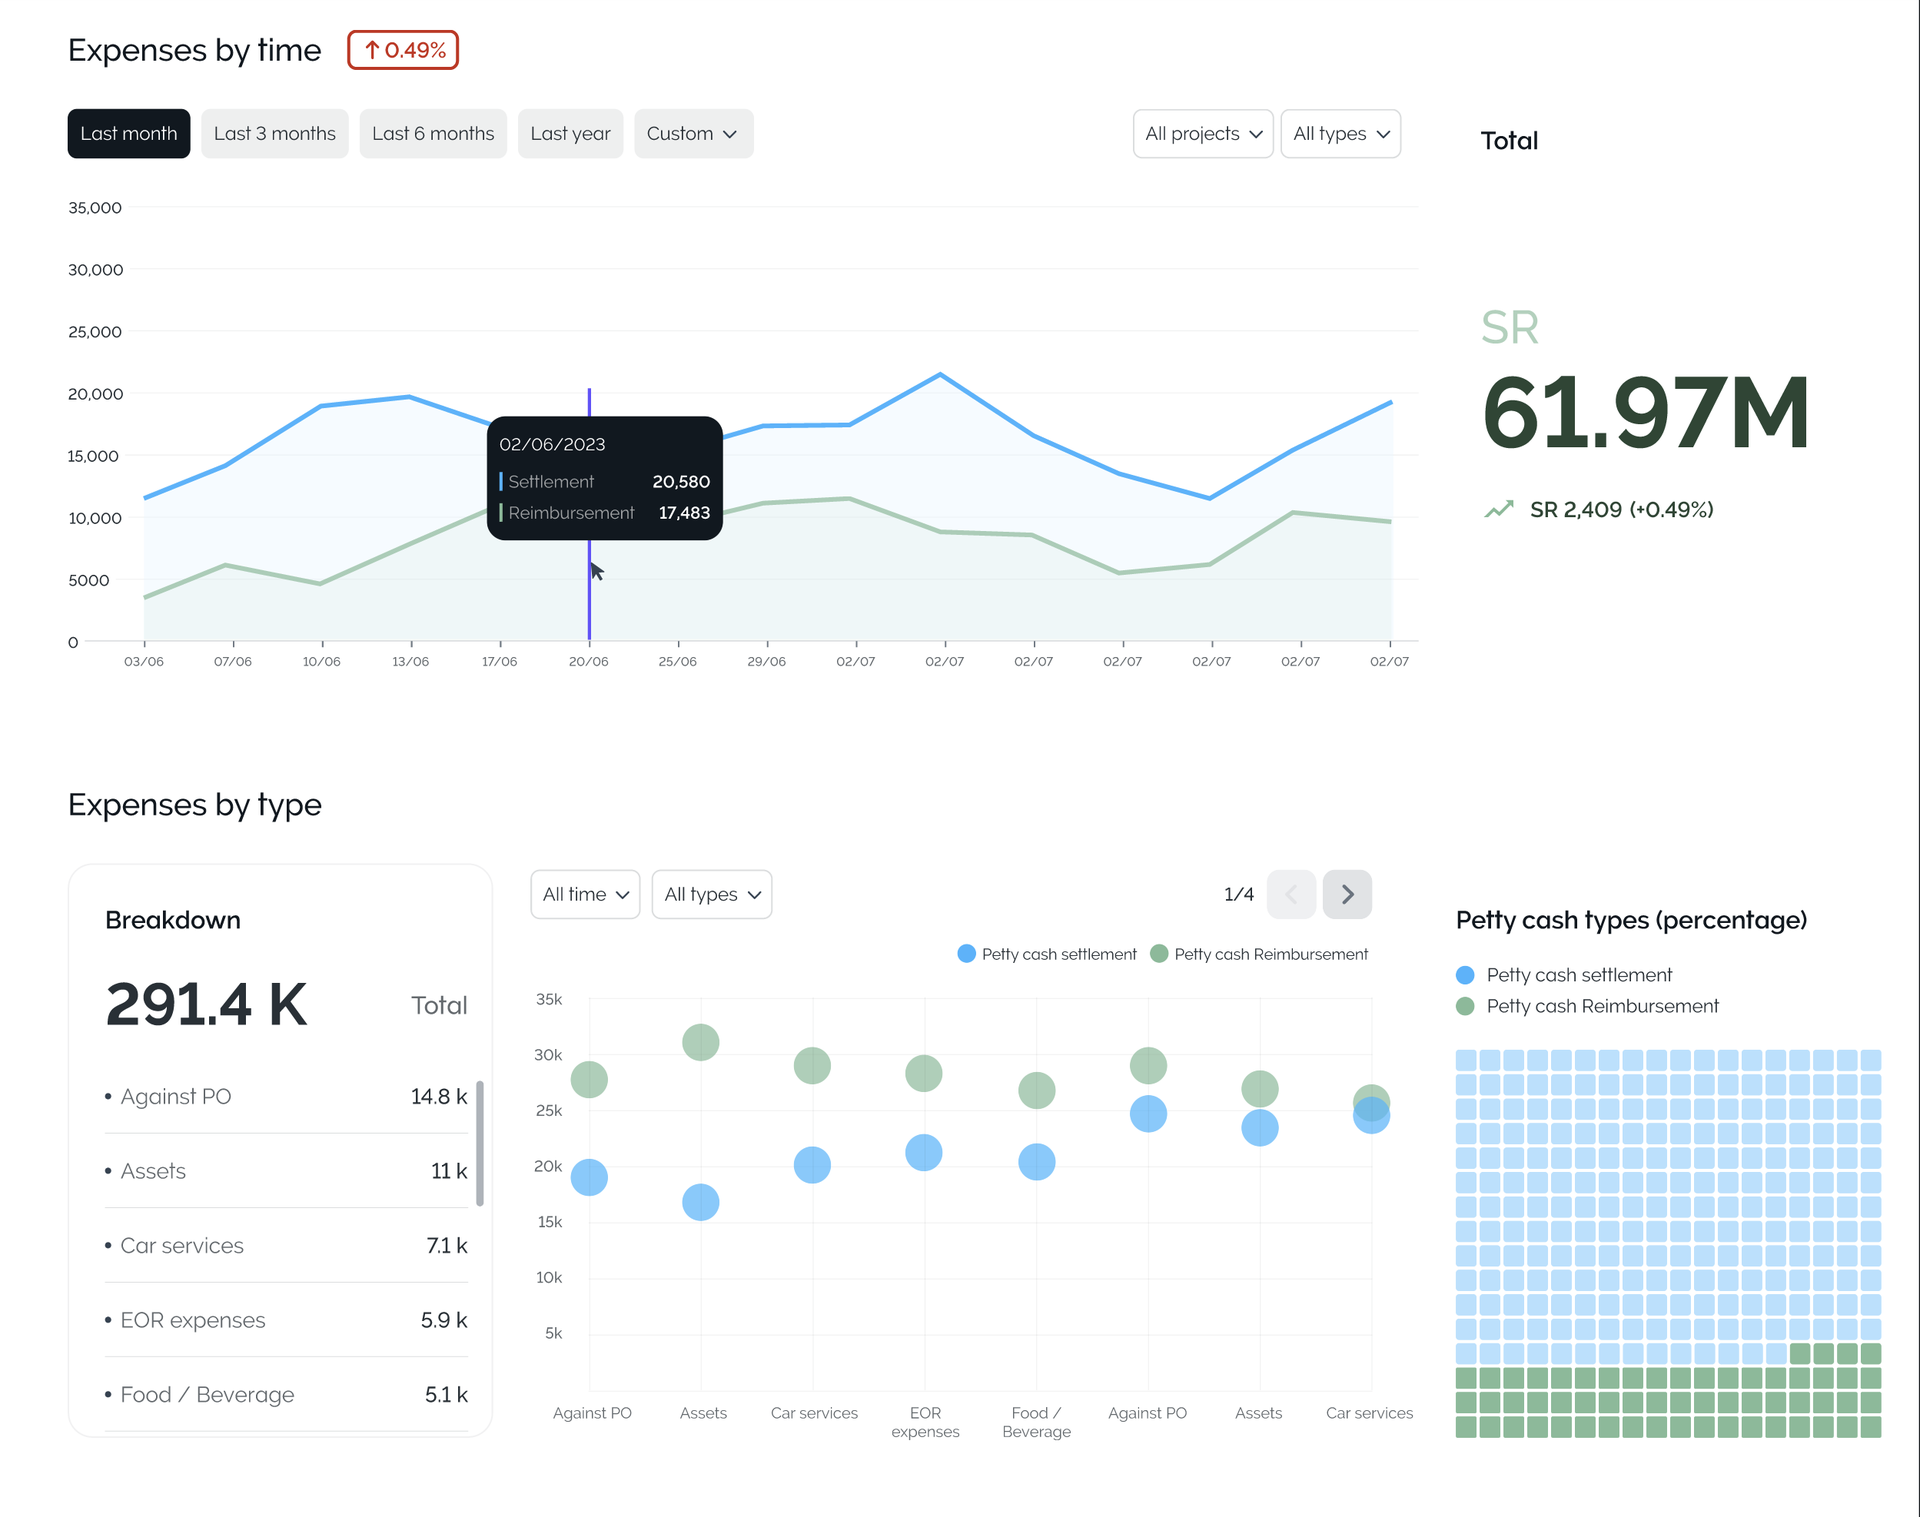Select the Last year range
Screen dimensions: 1920x1517
(x=570, y=134)
